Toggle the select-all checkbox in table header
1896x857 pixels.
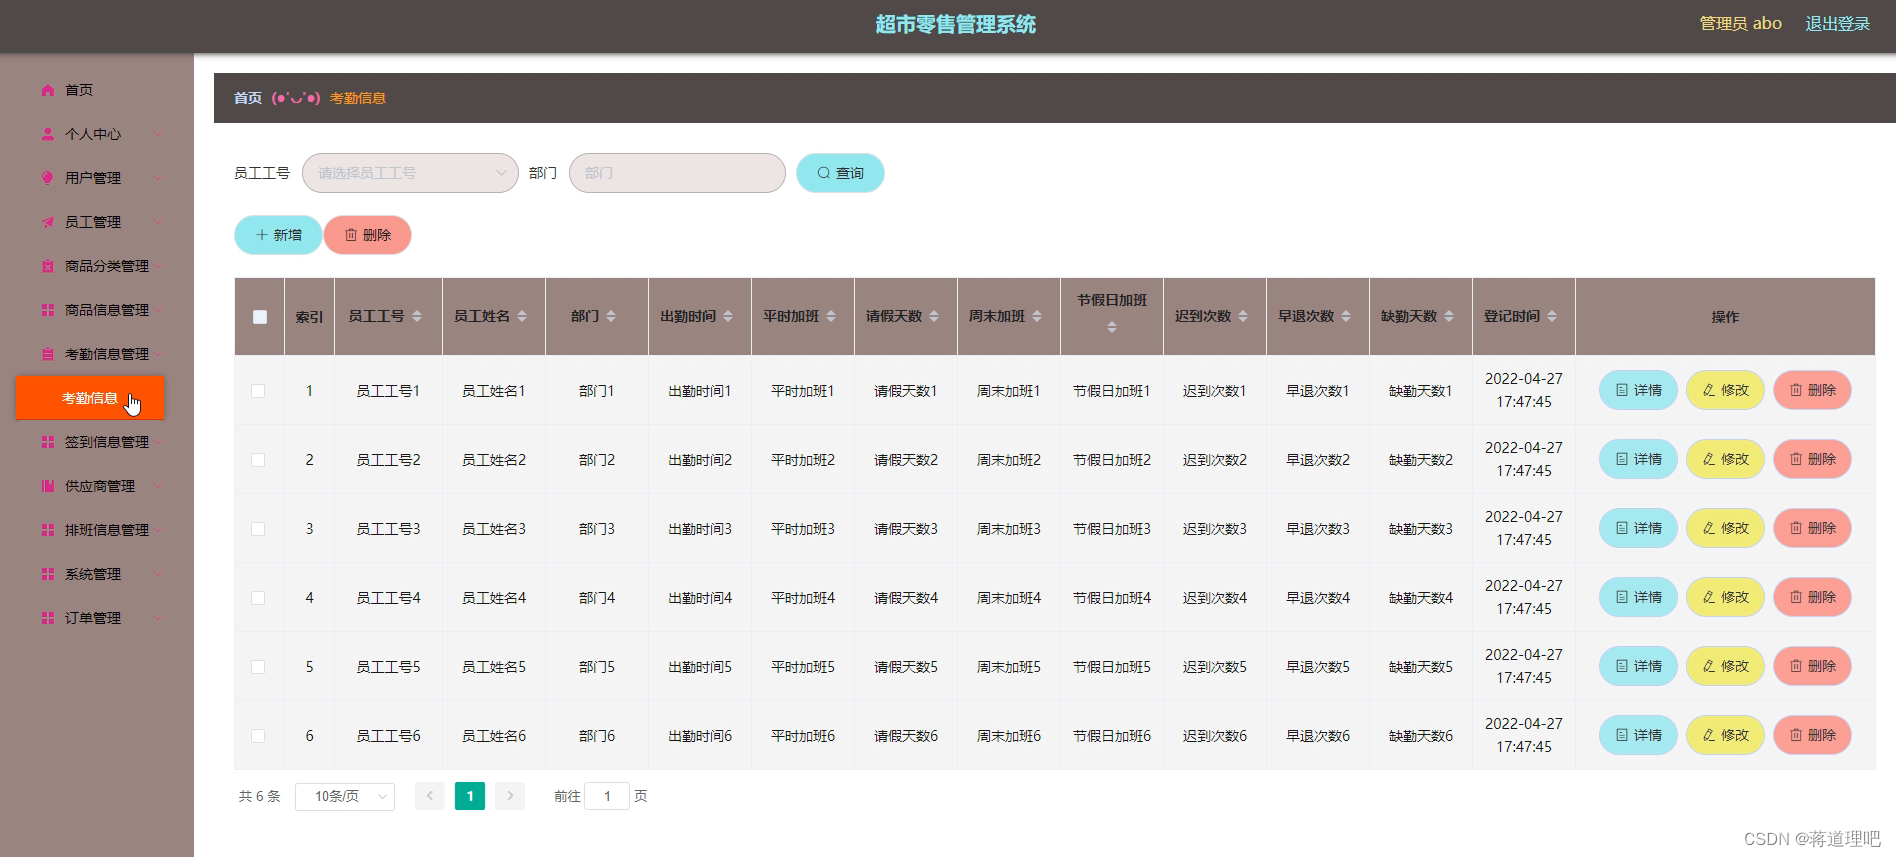click(x=260, y=317)
